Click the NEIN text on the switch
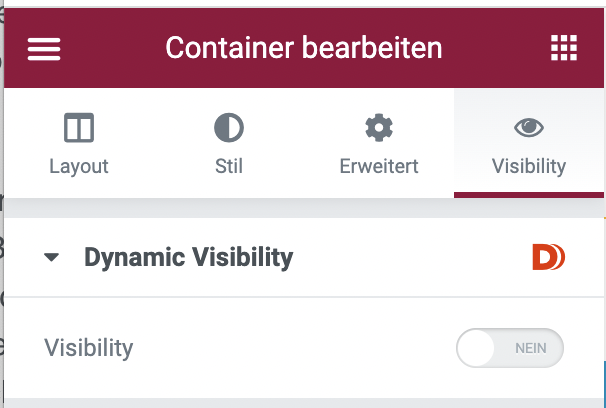The height and width of the screenshot is (408, 606). point(531,348)
